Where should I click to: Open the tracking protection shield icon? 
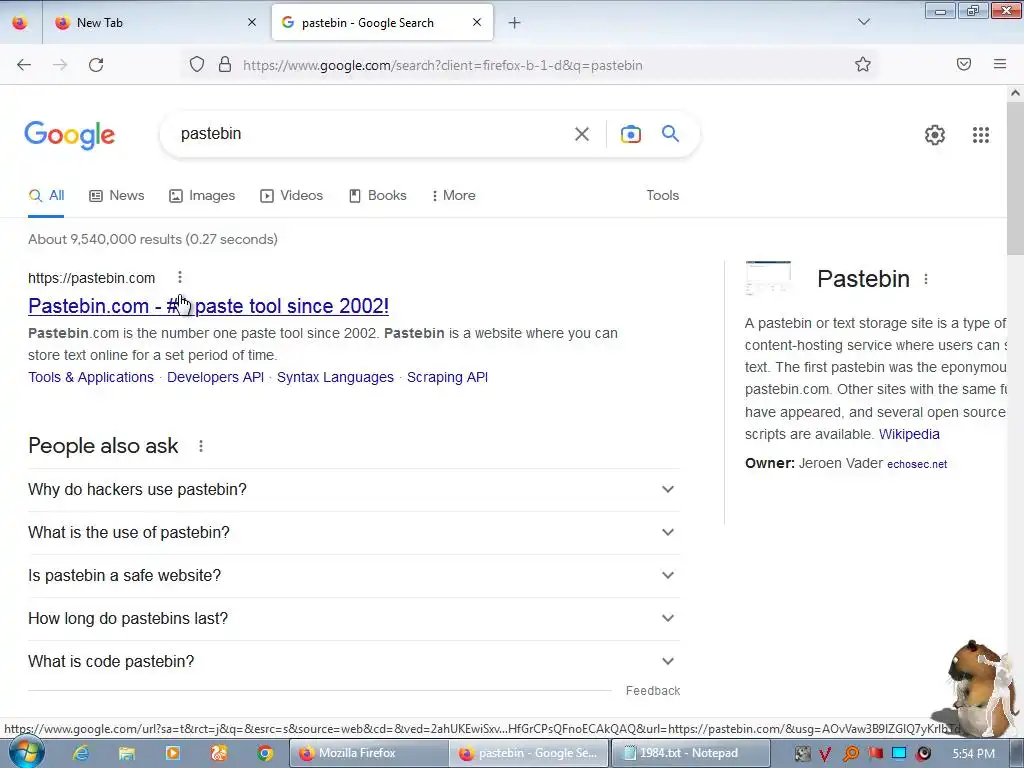coord(197,65)
